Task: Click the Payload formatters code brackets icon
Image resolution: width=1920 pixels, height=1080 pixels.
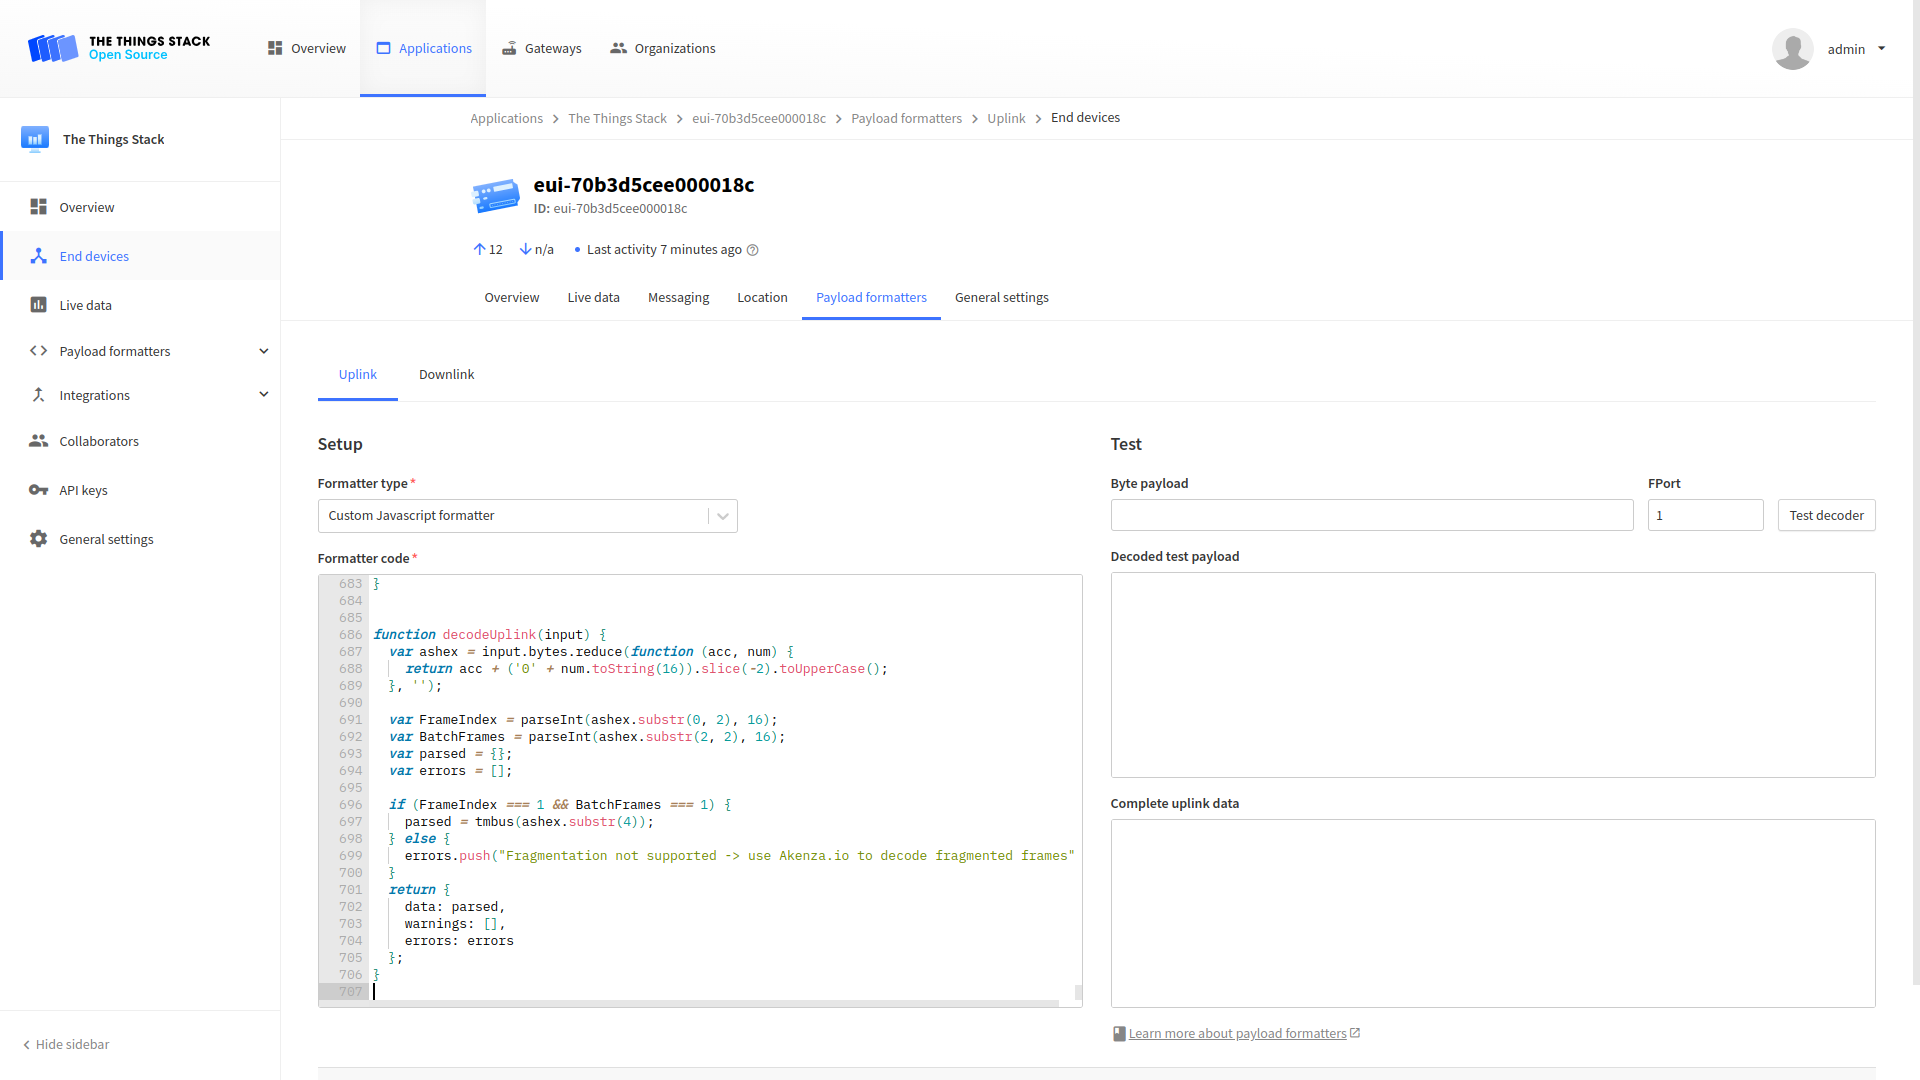Action: click(38, 351)
